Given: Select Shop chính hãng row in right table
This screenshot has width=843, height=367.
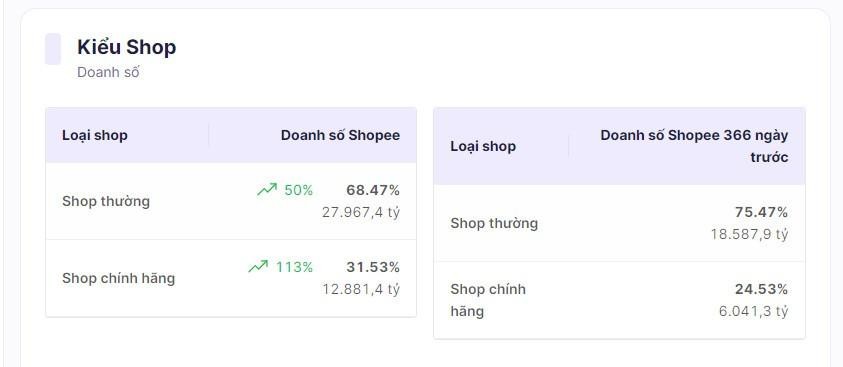Looking at the screenshot, I should (x=619, y=300).
